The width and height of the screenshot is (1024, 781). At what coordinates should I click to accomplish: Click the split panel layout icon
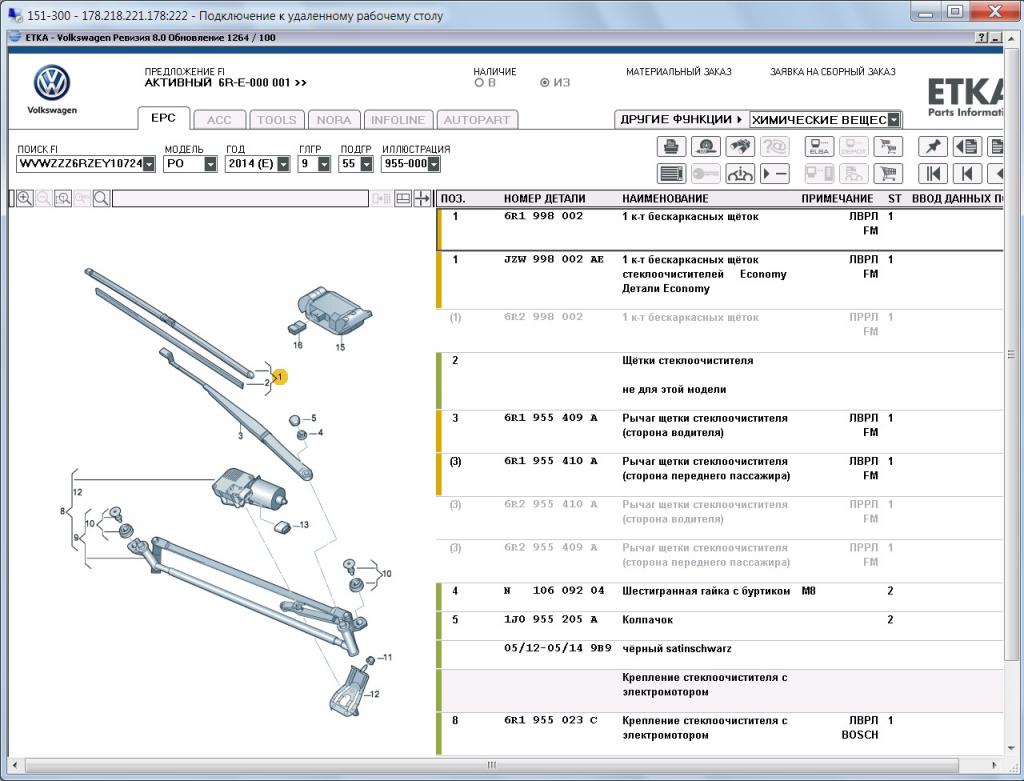[x=404, y=199]
